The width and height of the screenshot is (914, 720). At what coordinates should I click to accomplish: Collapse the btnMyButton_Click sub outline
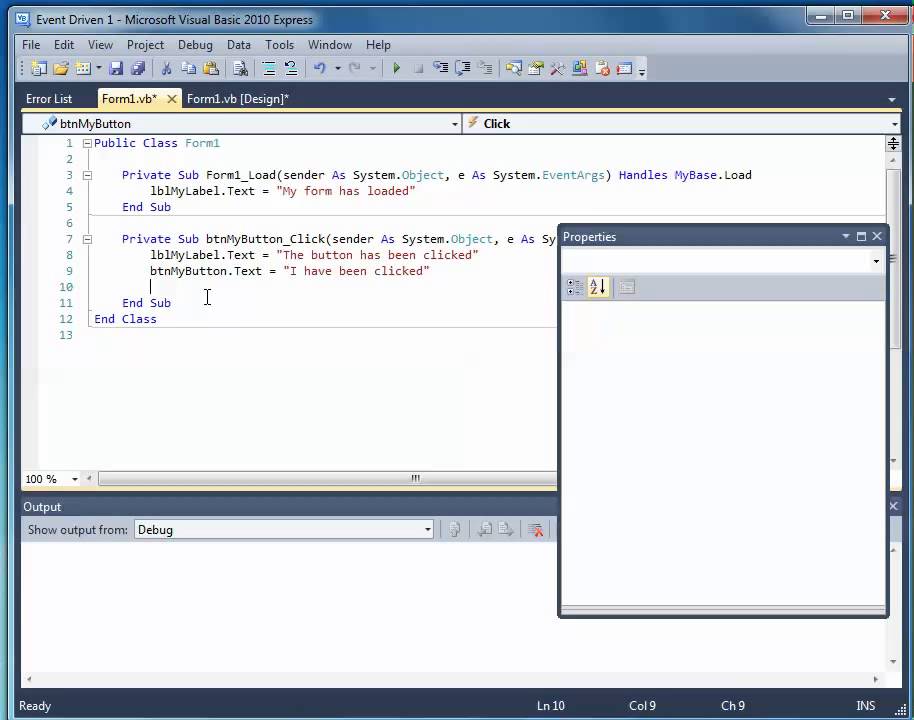coord(87,239)
